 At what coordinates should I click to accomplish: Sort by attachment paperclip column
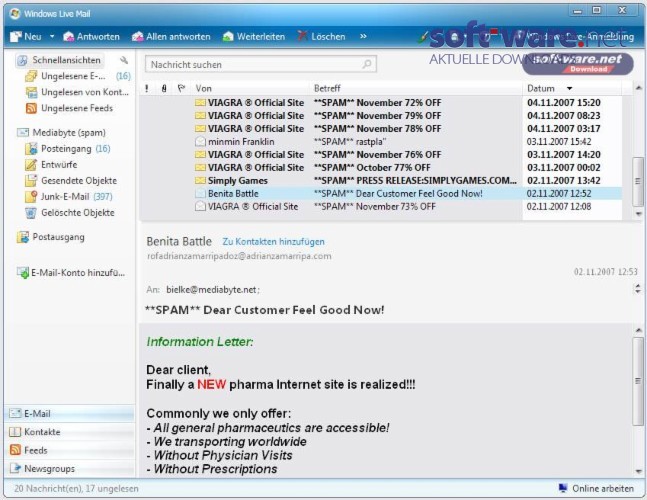coord(164,88)
